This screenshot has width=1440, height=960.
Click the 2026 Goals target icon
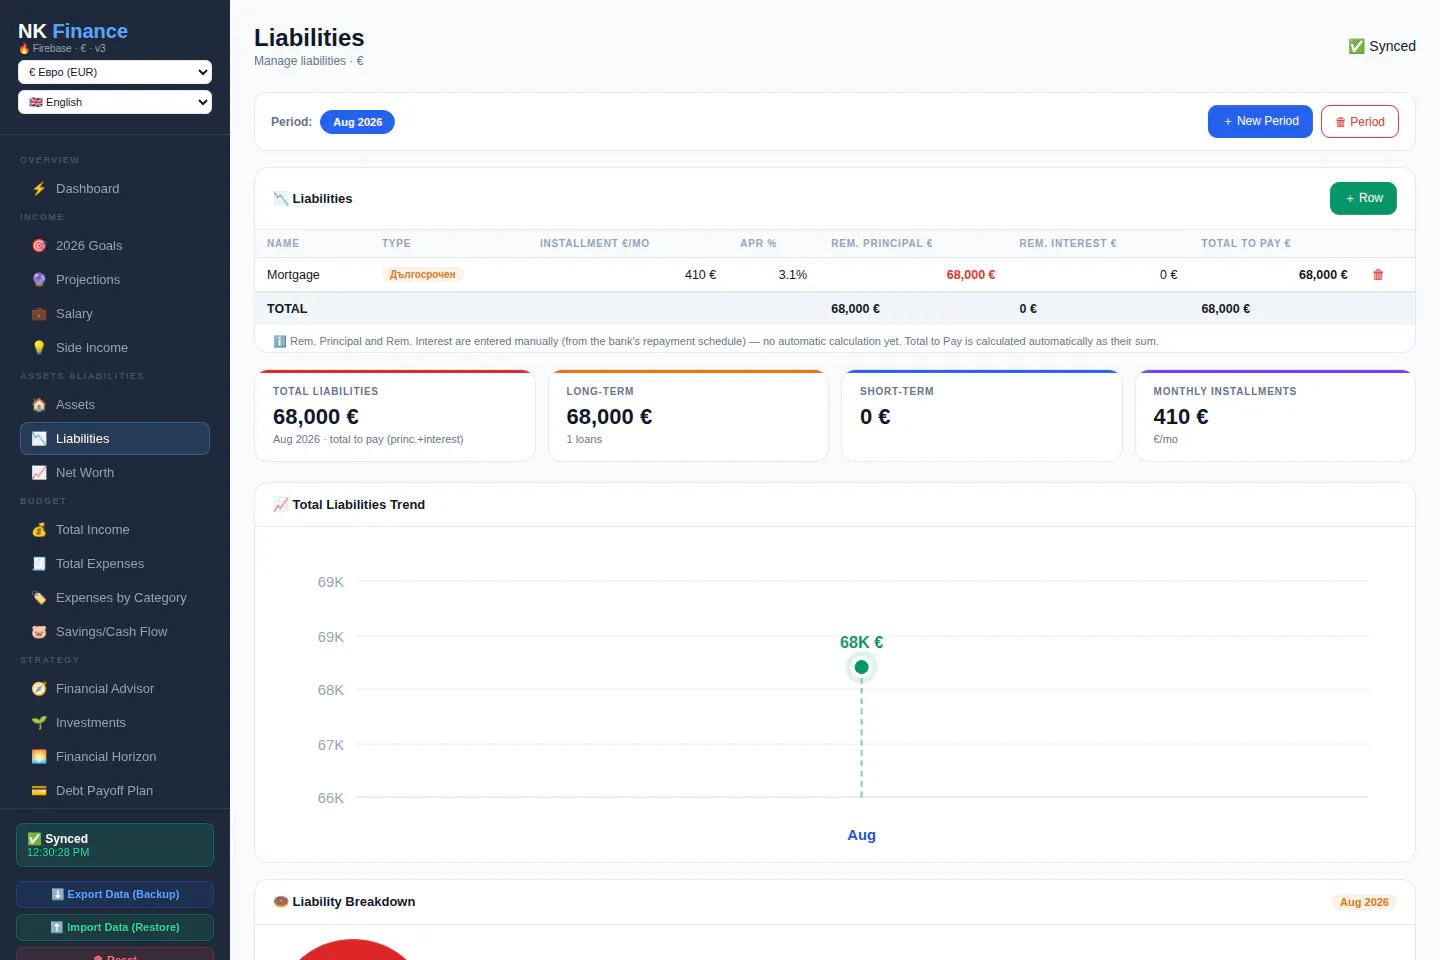coord(39,246)
